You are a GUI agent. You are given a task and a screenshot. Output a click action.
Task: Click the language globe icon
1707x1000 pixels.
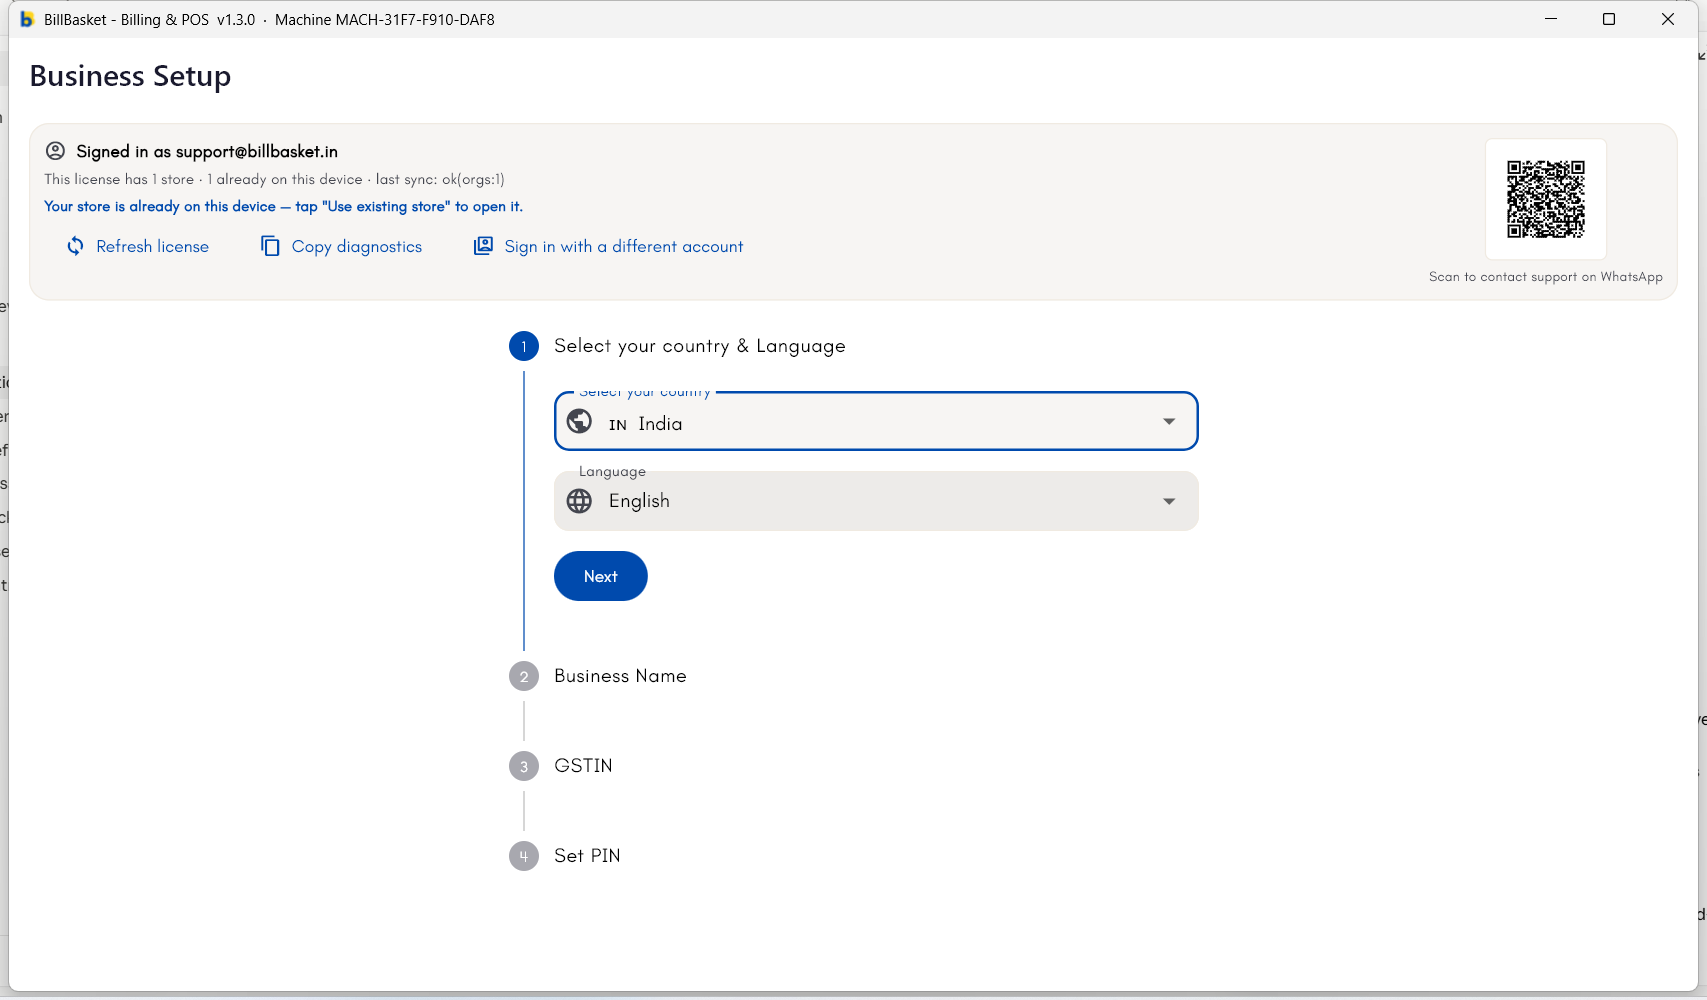click(580, 501)
